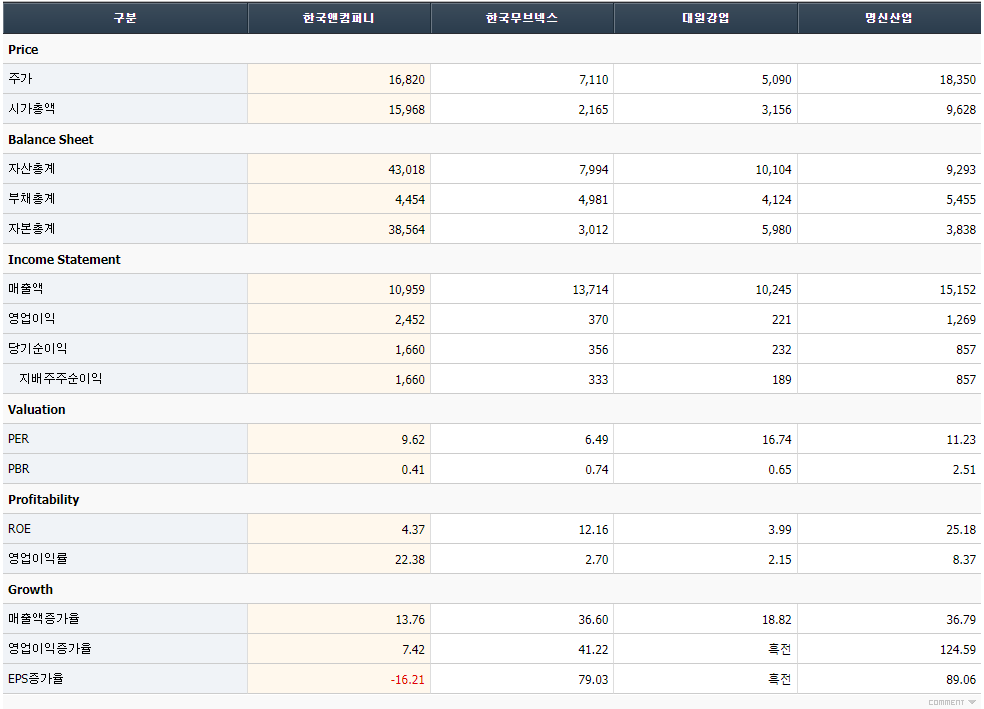This screenshot has height=709, width=984.
Task: Select stock price value 16,820
Action: [x=407, y=80]
